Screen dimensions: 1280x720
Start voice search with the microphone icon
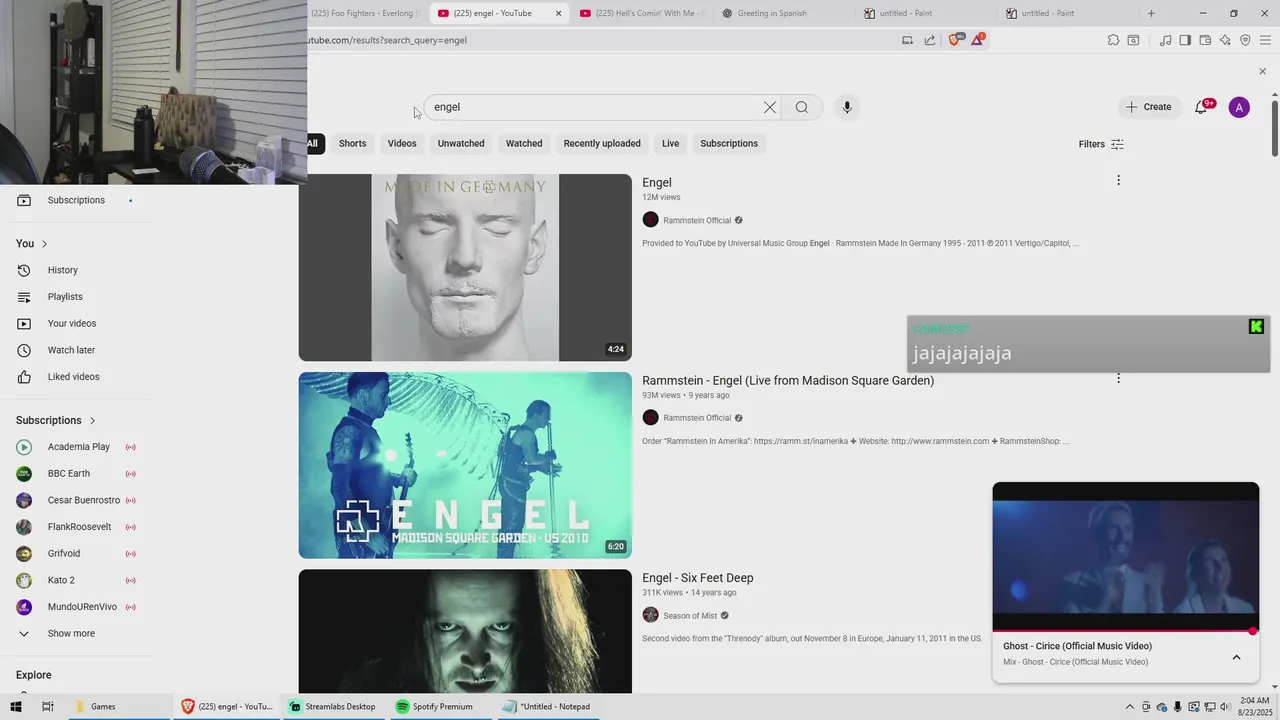tap(847, 107)
